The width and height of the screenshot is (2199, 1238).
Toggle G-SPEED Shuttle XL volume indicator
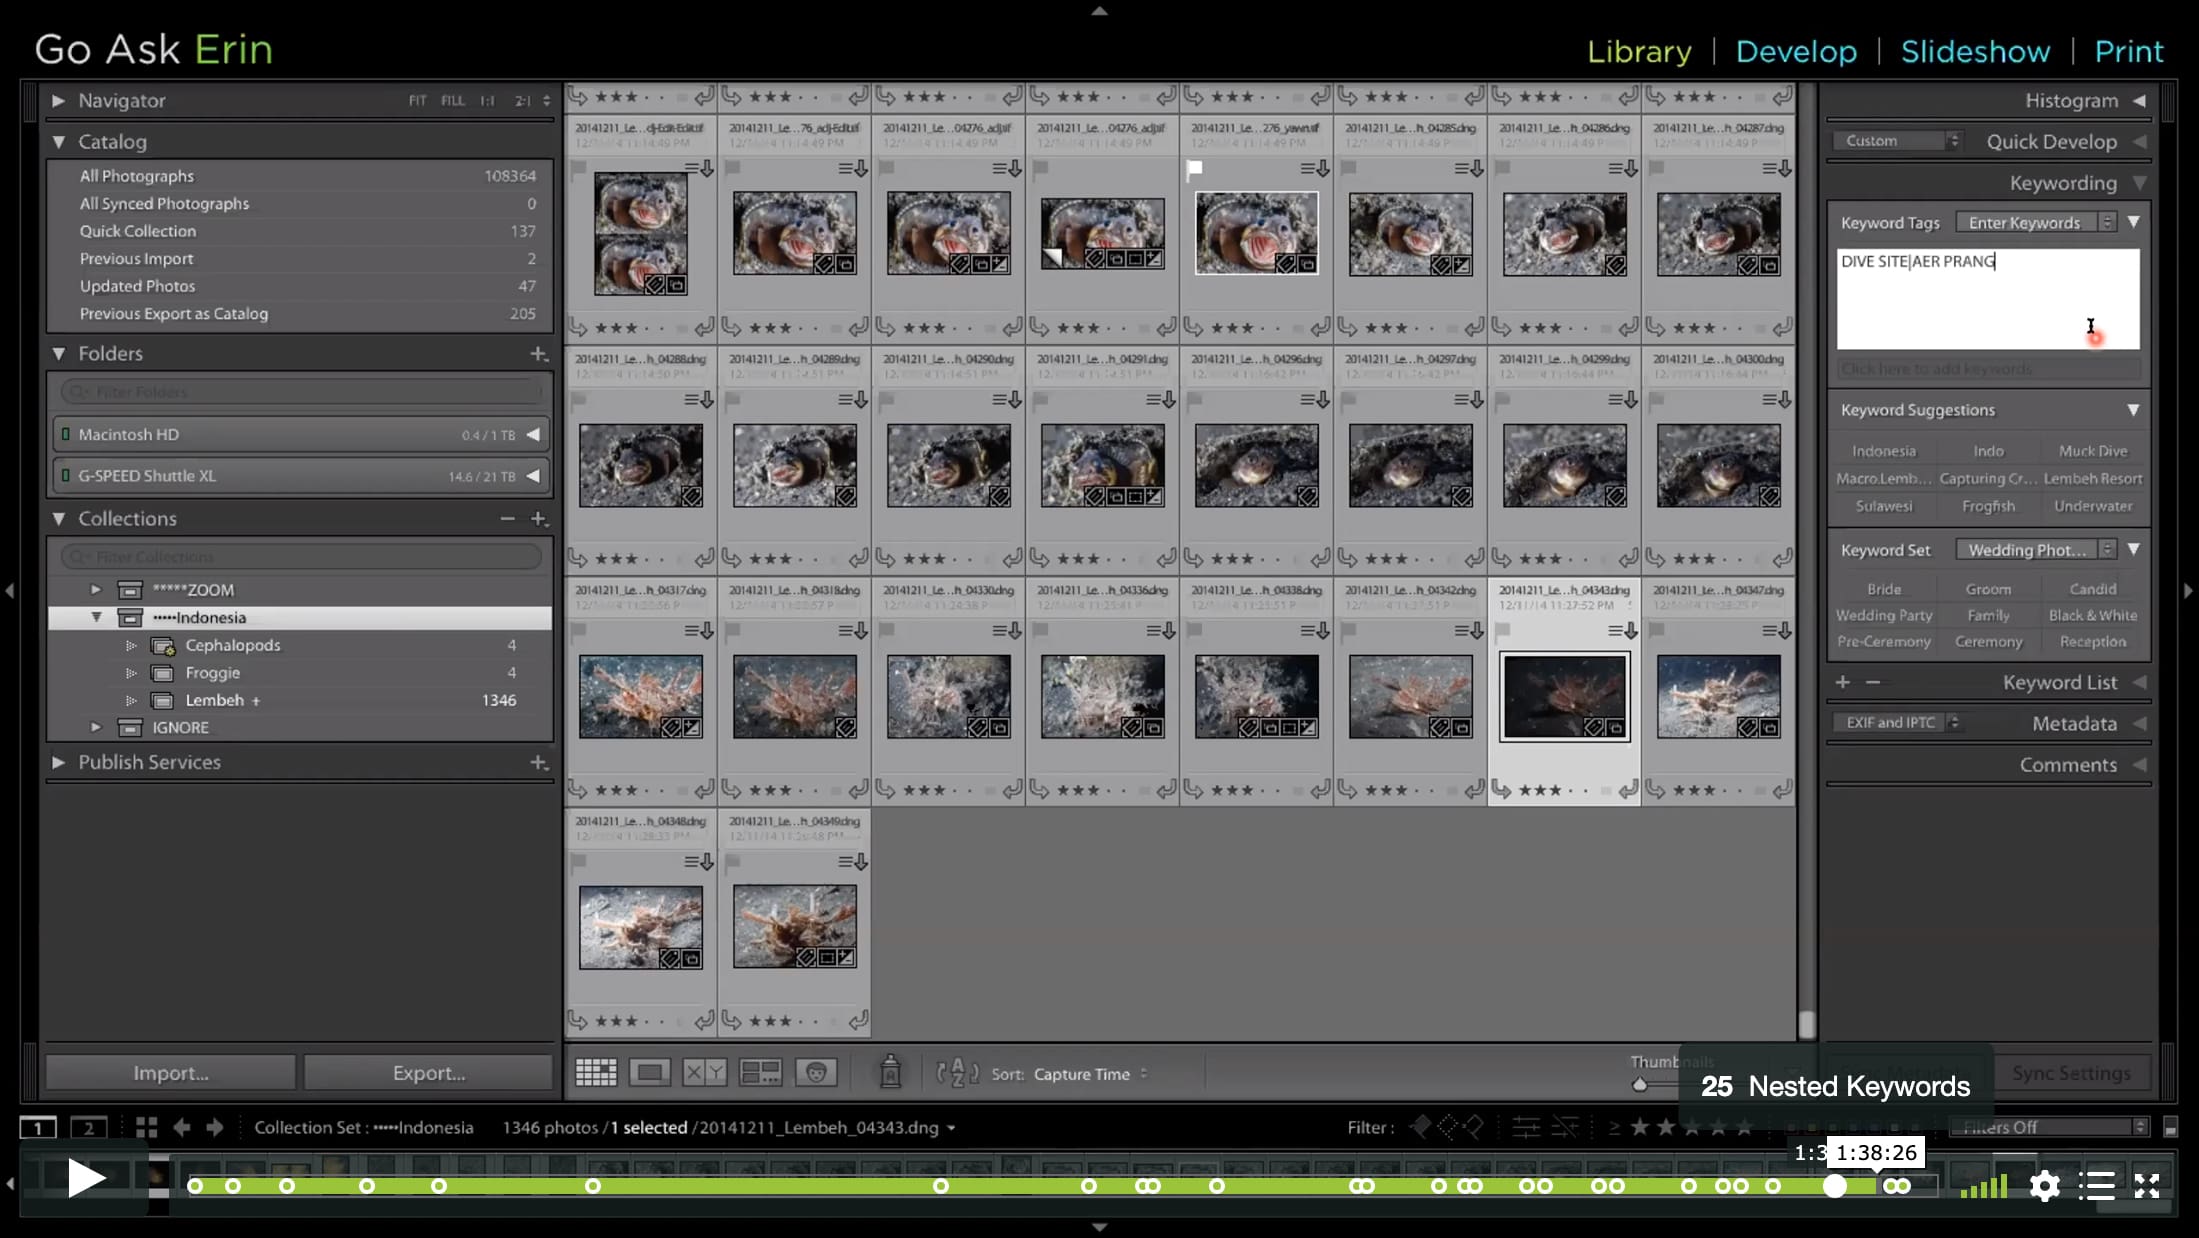click(65, 476)
